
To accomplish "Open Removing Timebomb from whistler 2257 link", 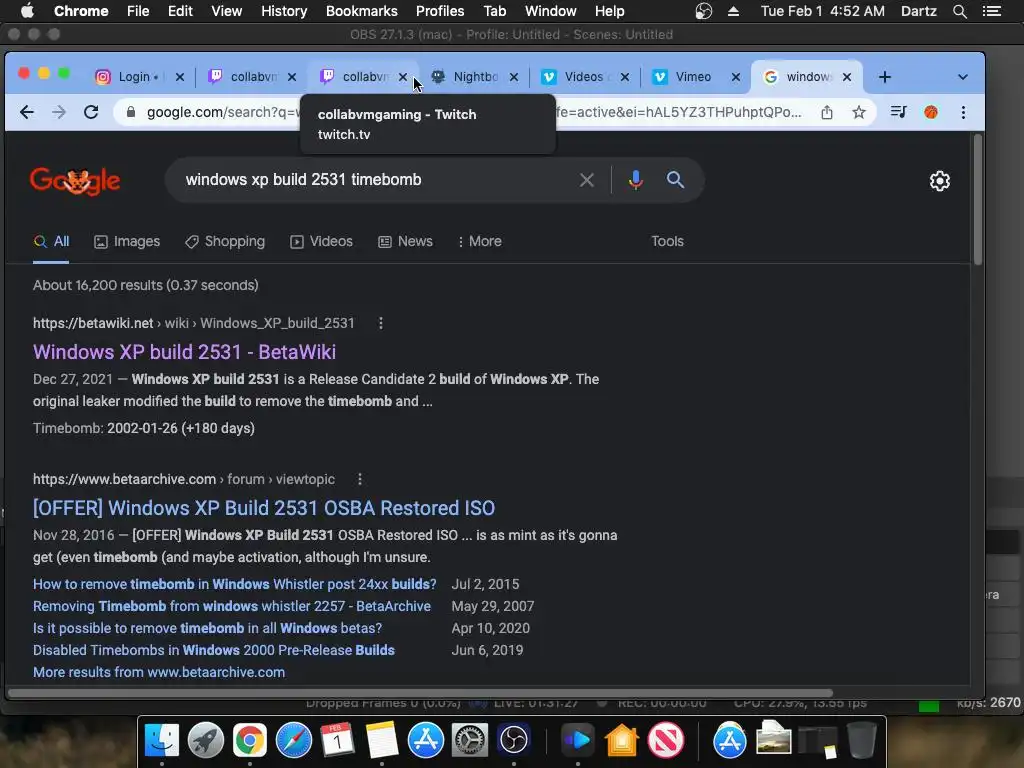I will point(232,607).
